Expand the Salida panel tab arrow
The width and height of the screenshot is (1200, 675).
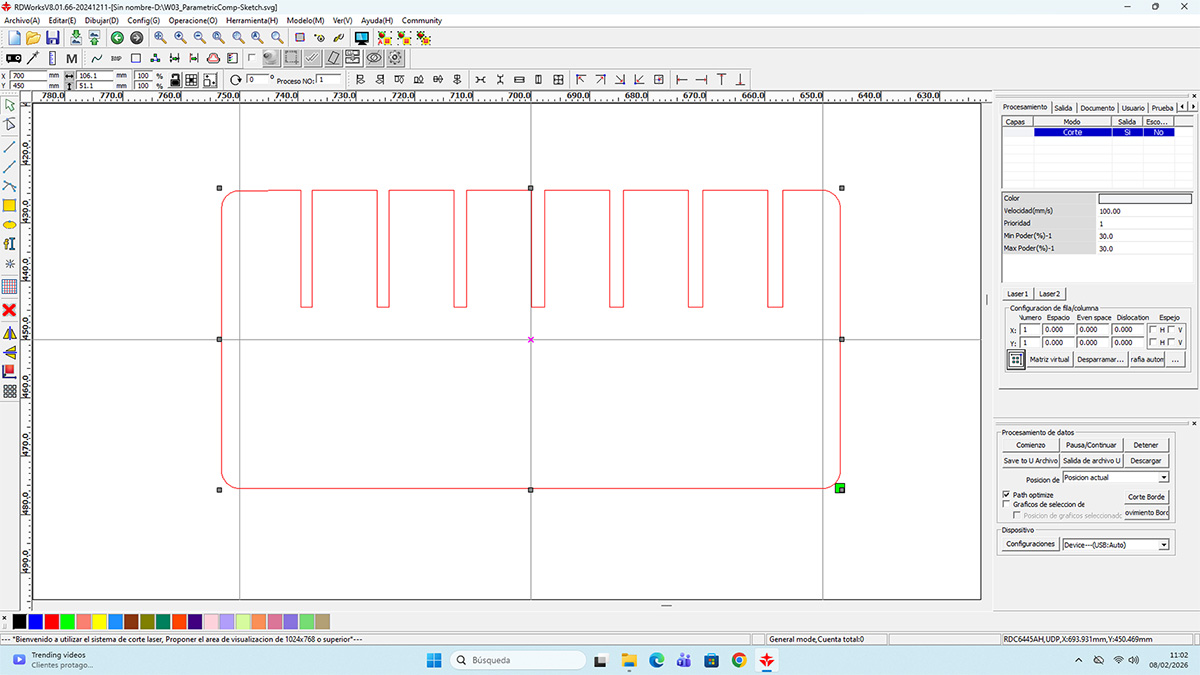coord(1193,107)
